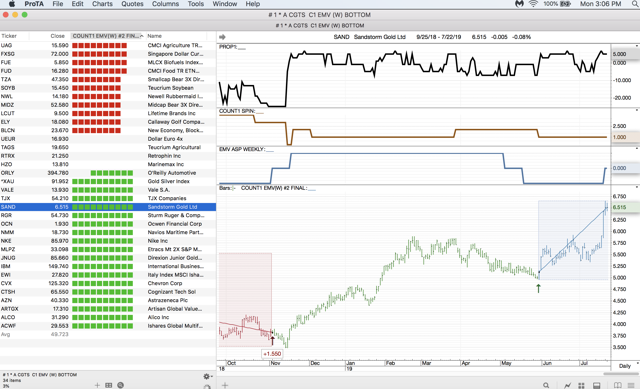Click the red UAG indicator bar cells
640x389 pixels.
(100, 45)
